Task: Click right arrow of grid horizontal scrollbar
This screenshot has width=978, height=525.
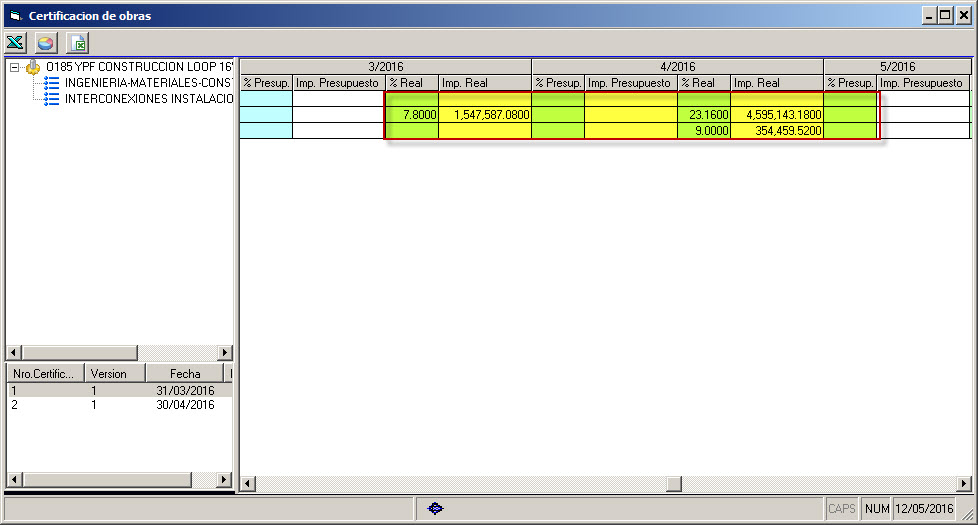Action: point(963,484)
